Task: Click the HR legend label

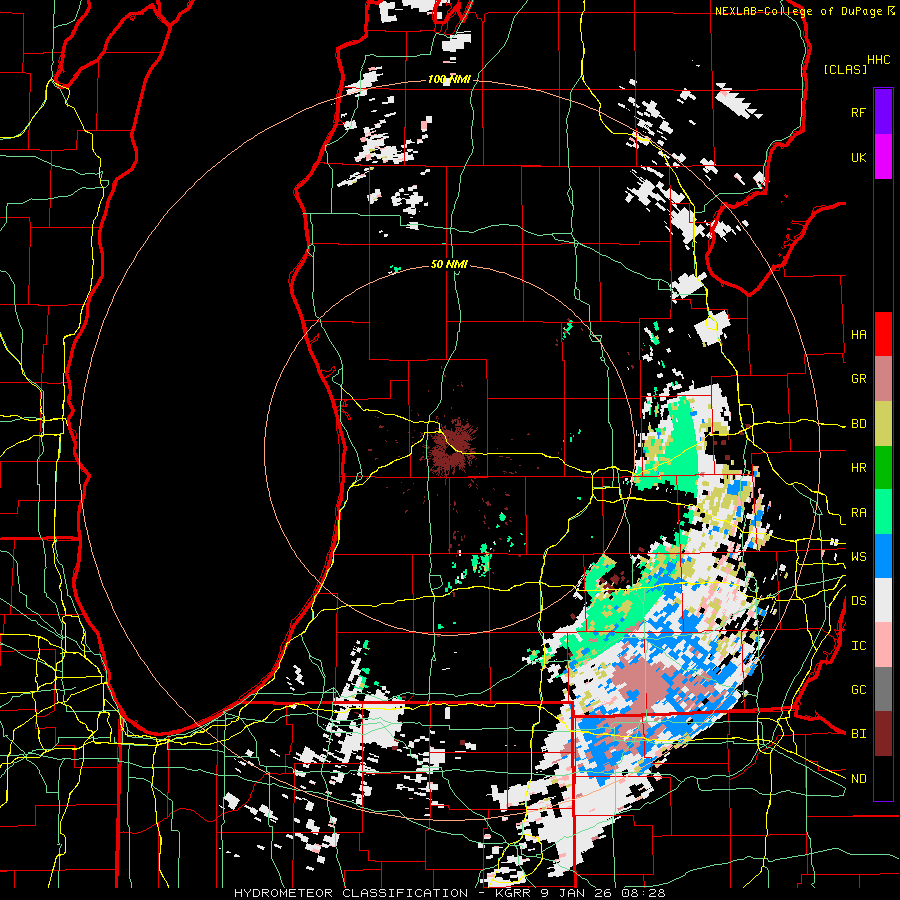Action: point(858,468)
